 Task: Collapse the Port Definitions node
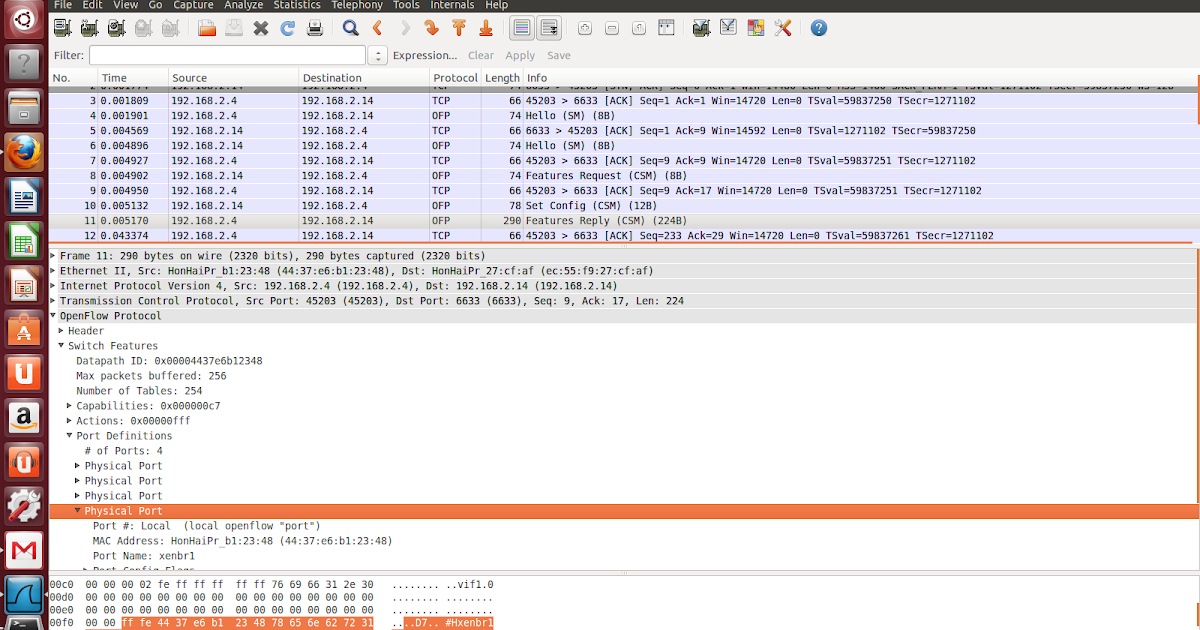point(69,436)
